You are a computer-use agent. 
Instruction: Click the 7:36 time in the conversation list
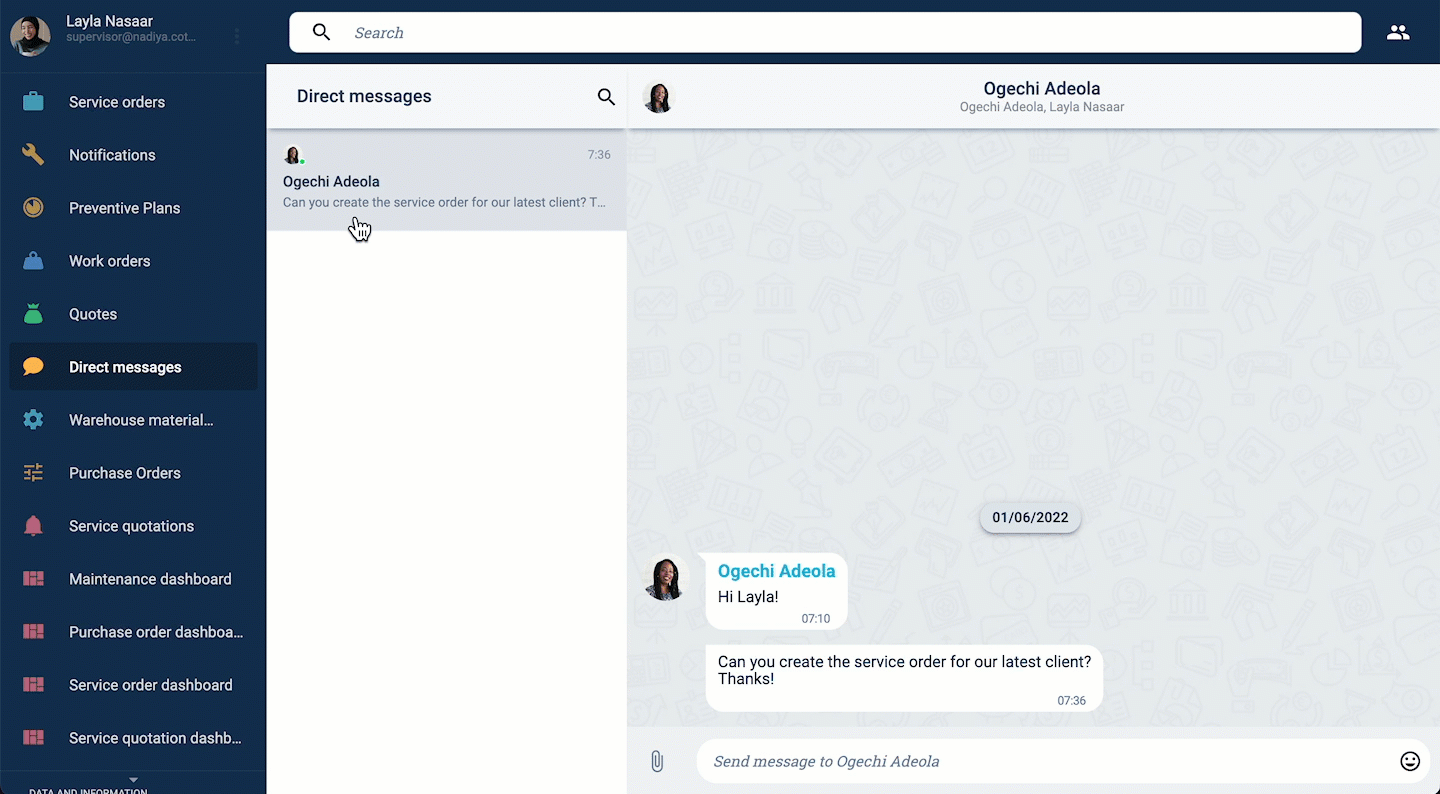[599, 155]
